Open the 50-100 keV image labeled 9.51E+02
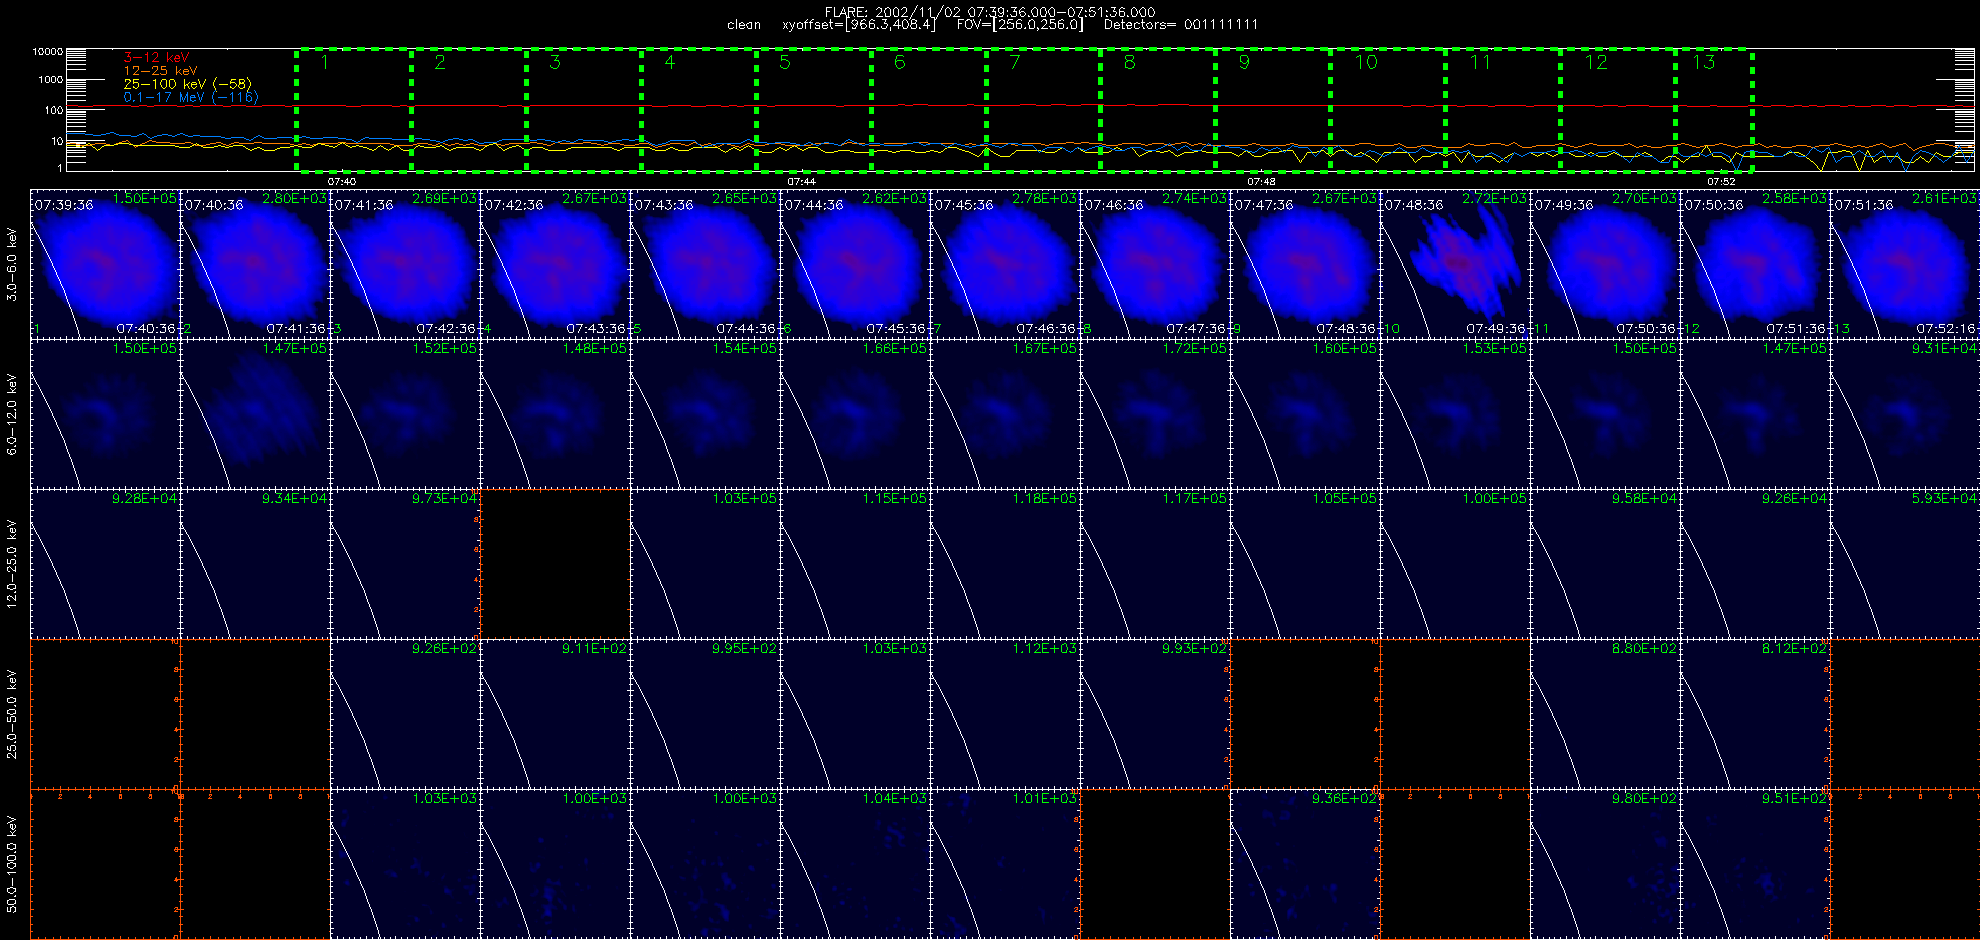 tap(1755, 863)
